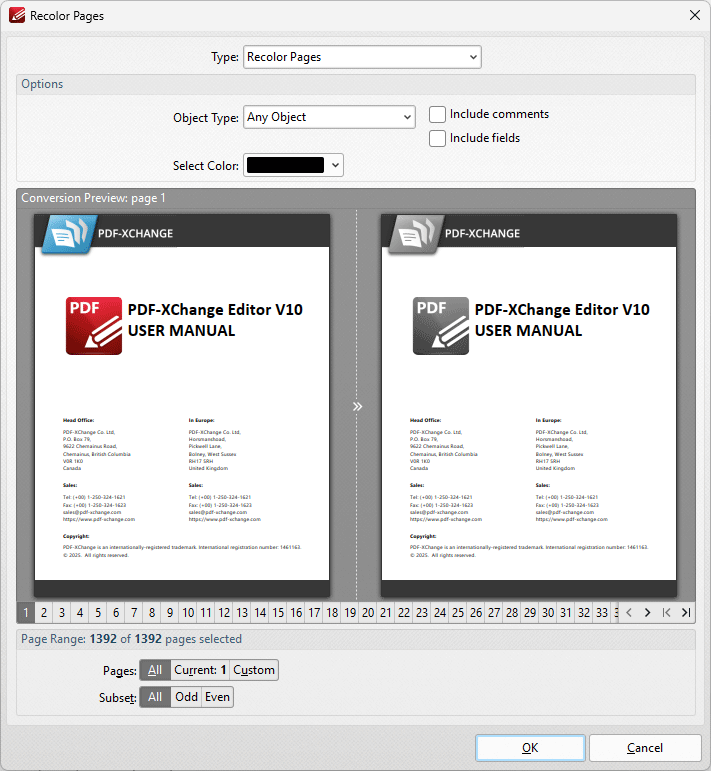Select page 33 in preview strip
711x771 pixels.
pos(602,612)
